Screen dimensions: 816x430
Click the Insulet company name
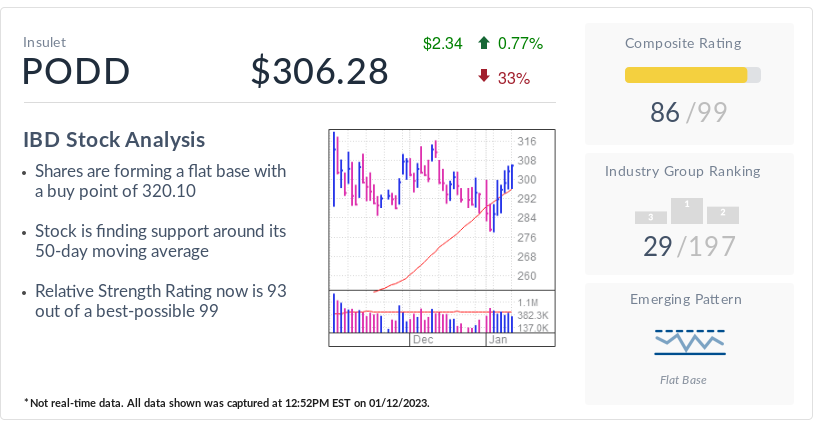pyautogui.click(x=45, y=42)
